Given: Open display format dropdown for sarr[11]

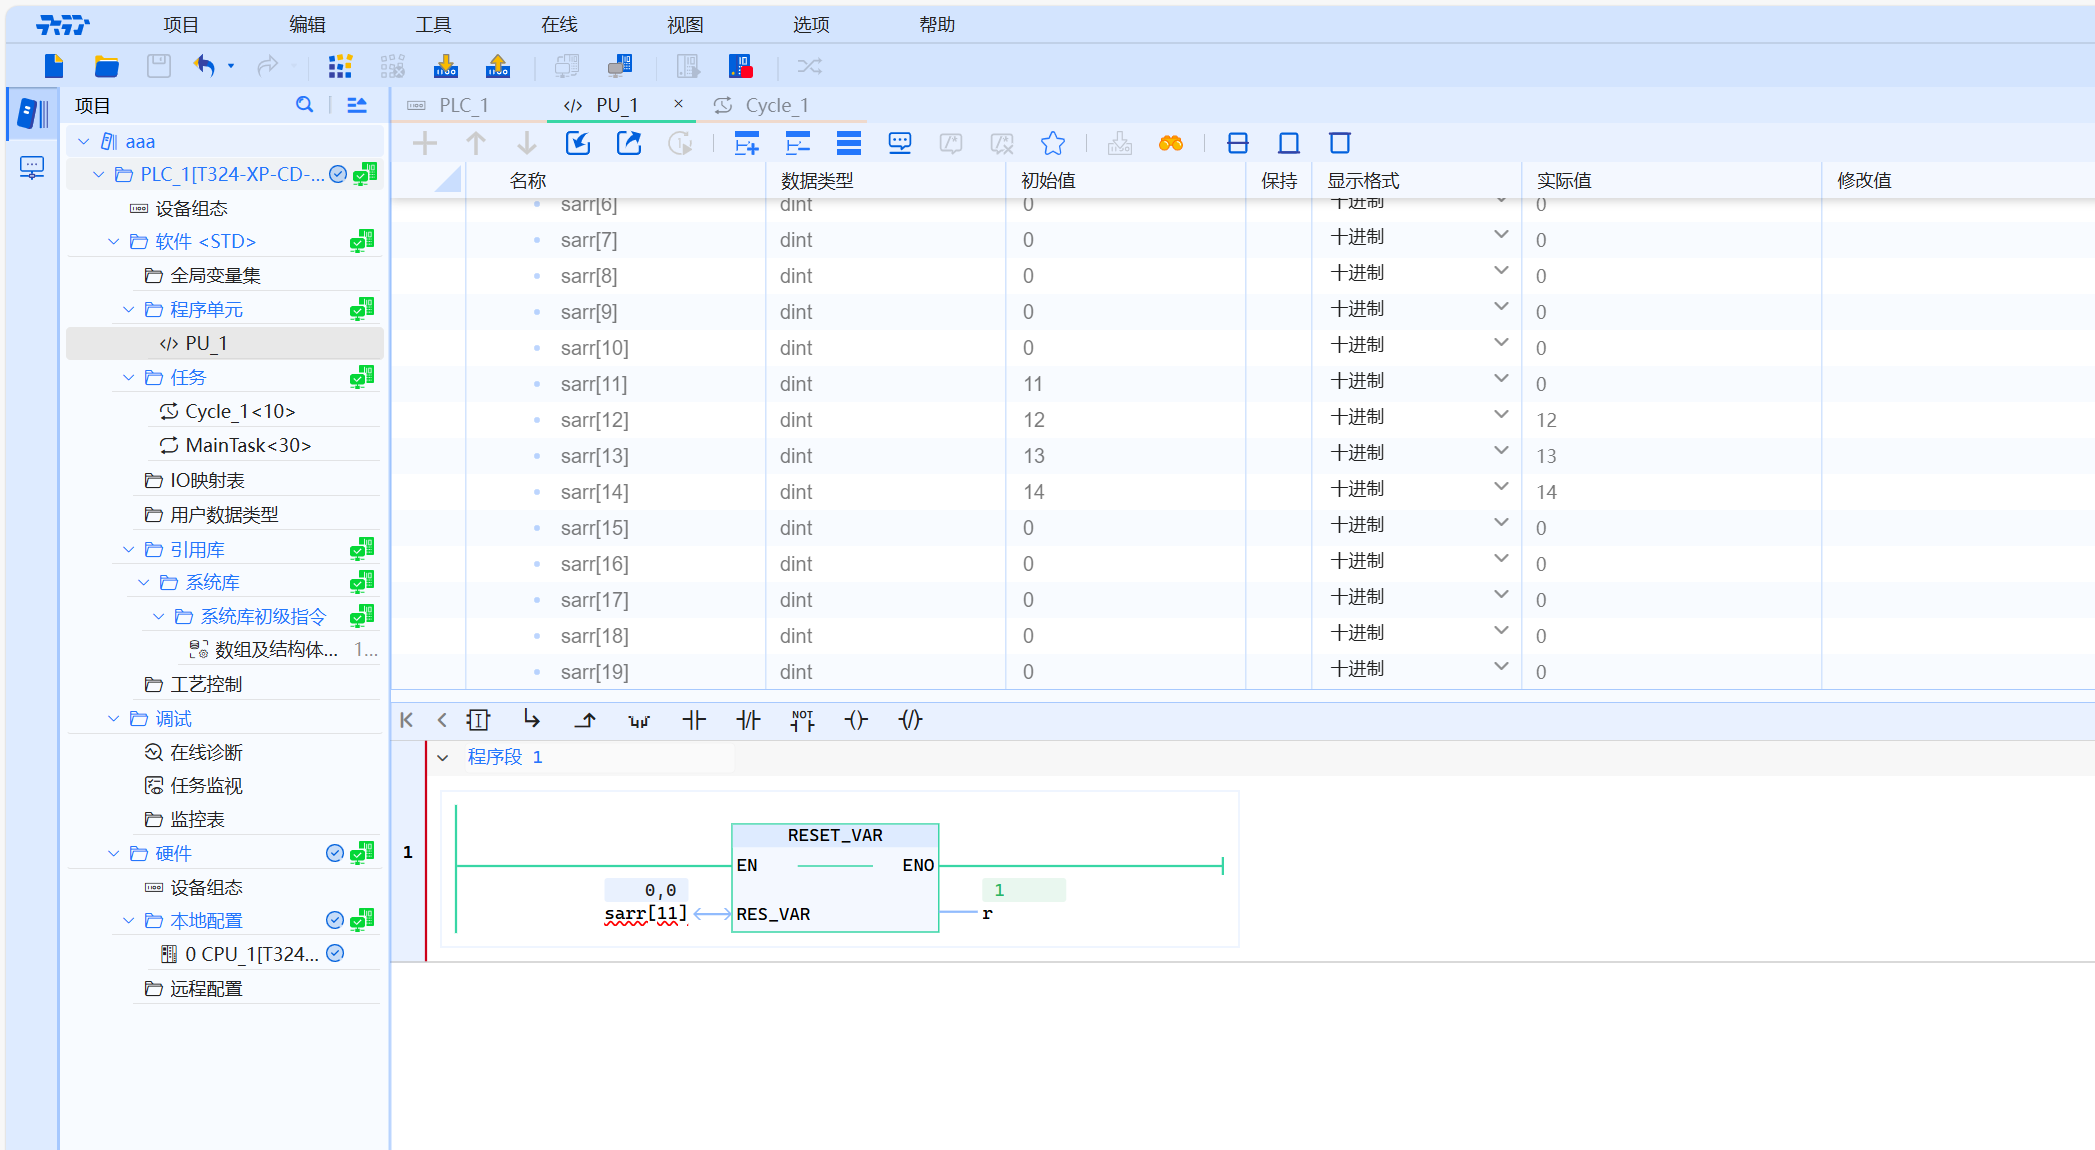Looking at the screenshot, I should [x=1500, y=379].
